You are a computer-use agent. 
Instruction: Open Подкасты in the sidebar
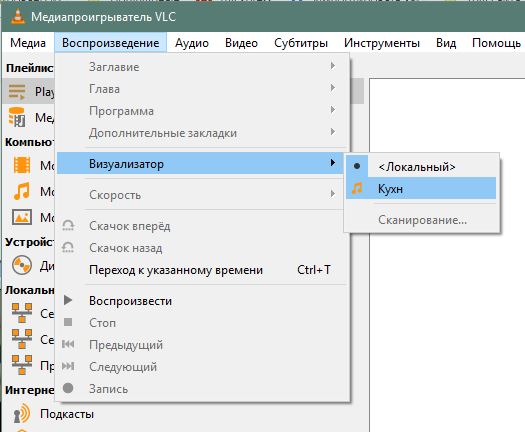click(67, 414)
